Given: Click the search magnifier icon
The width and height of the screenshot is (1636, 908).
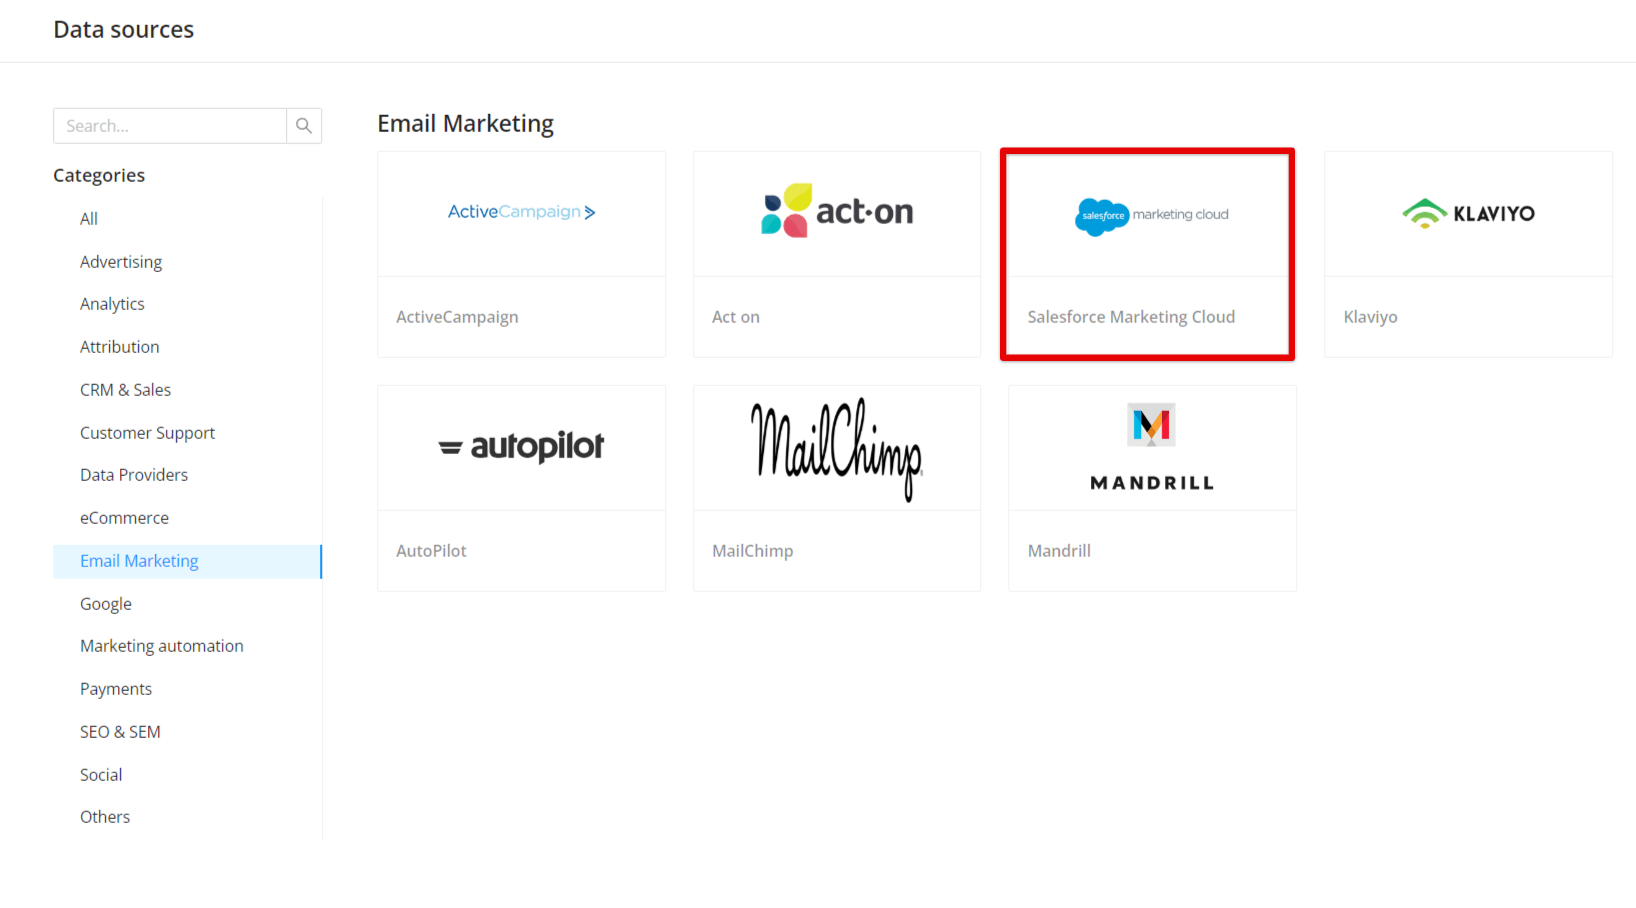Looking at the screenshot, I should 304,125.
